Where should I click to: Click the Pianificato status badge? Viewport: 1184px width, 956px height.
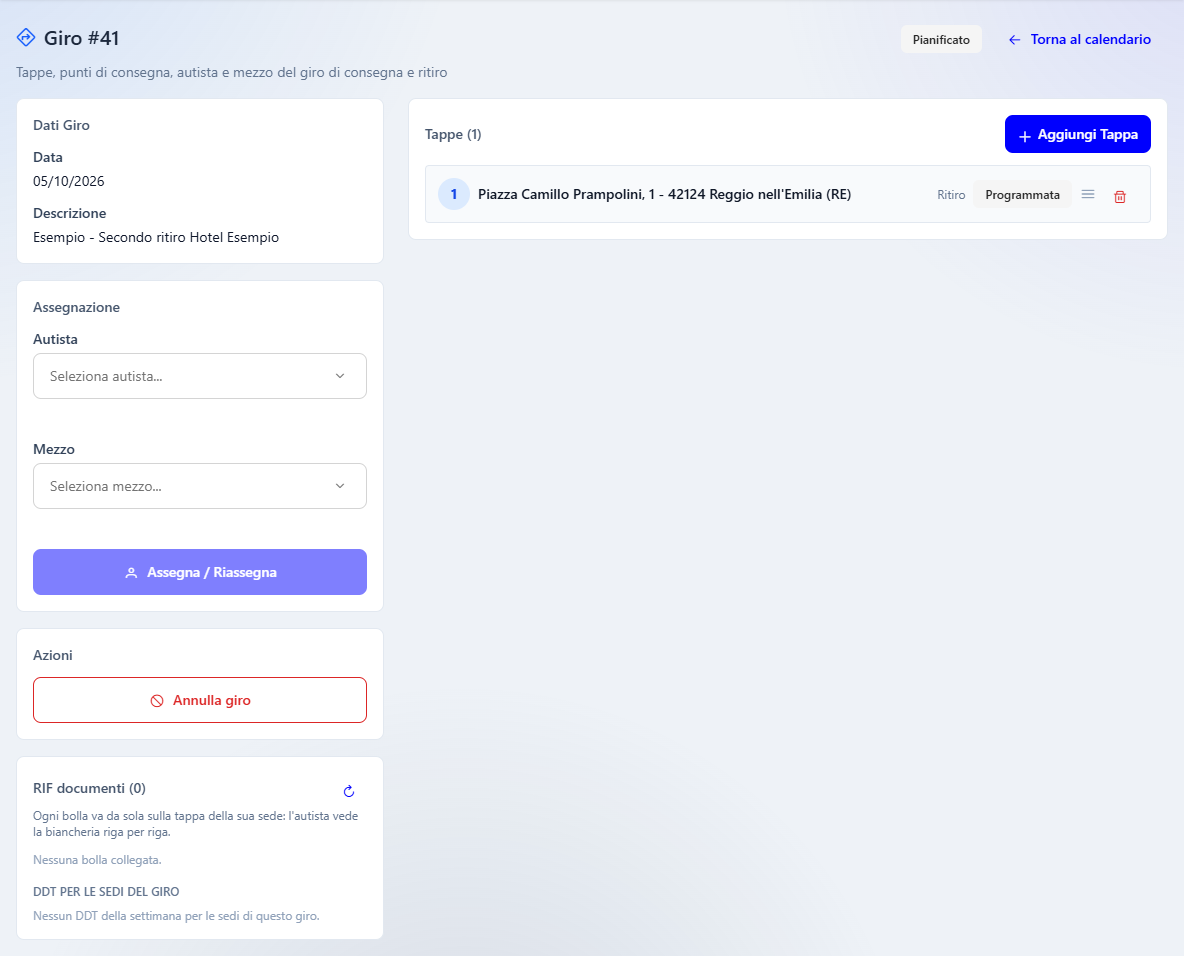[x=941, y=39]
